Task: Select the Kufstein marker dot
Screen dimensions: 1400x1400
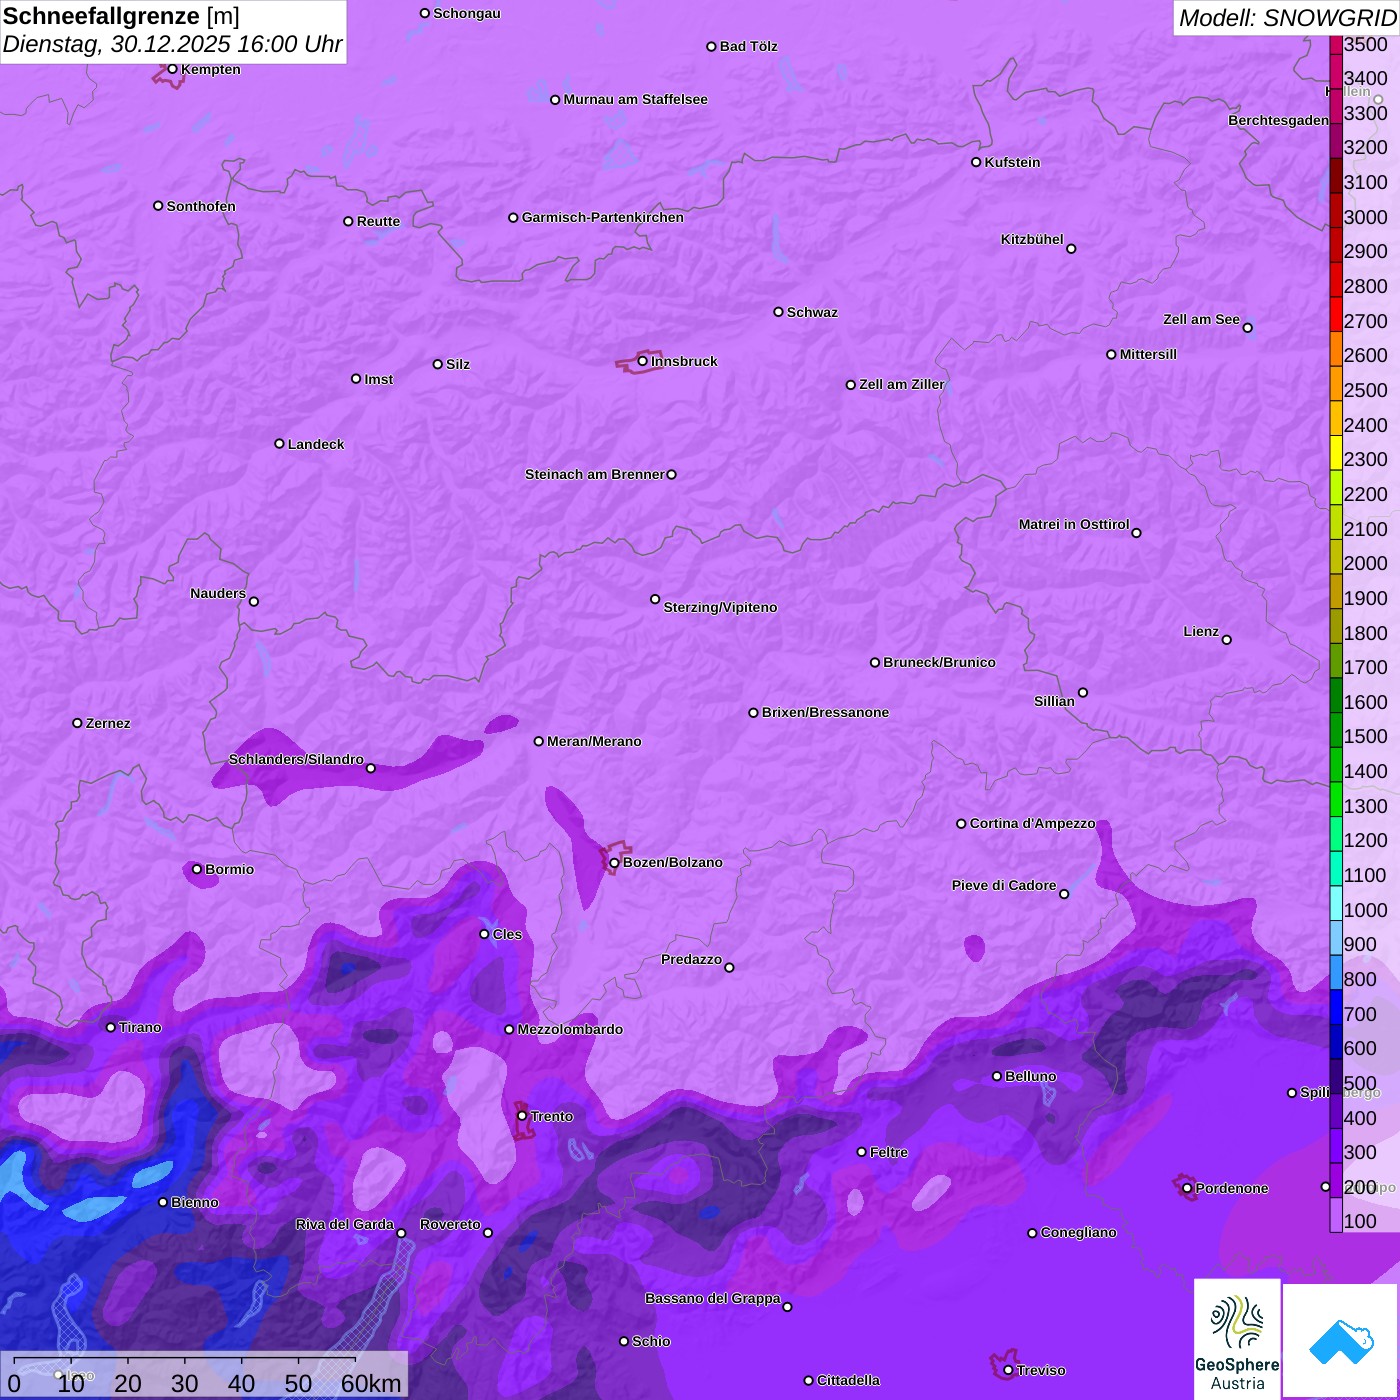Action: [976, 162]
